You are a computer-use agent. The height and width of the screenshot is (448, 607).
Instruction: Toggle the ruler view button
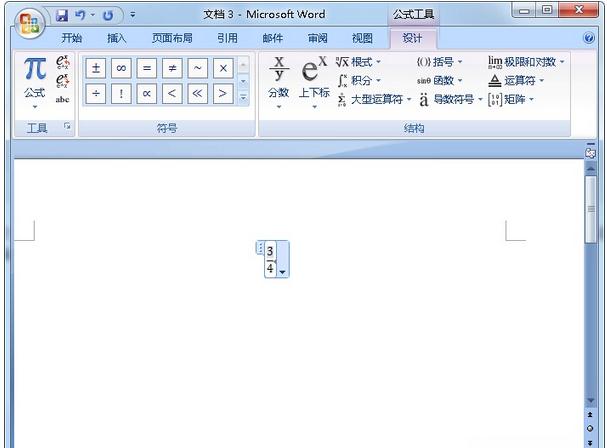(590, 151)
